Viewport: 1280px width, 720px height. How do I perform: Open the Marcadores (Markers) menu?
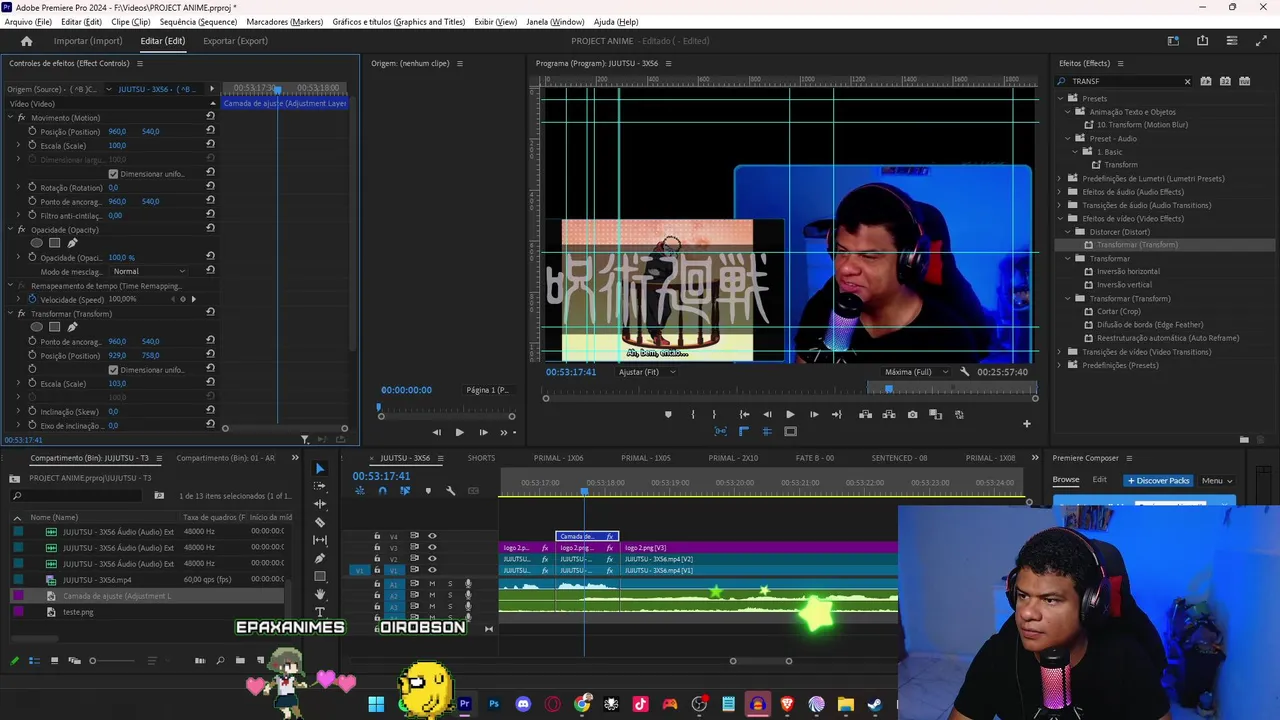click(x=284, y=22)
